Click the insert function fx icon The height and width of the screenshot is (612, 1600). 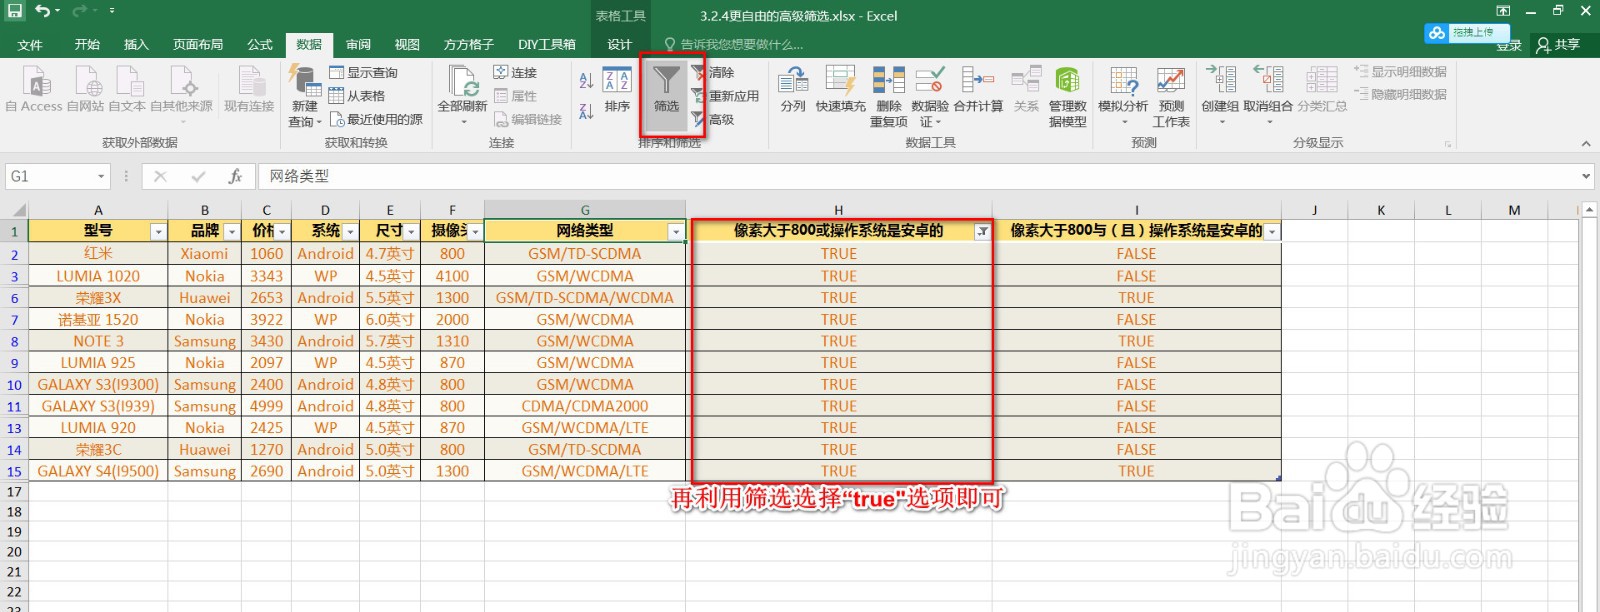(x=235, y=176)
